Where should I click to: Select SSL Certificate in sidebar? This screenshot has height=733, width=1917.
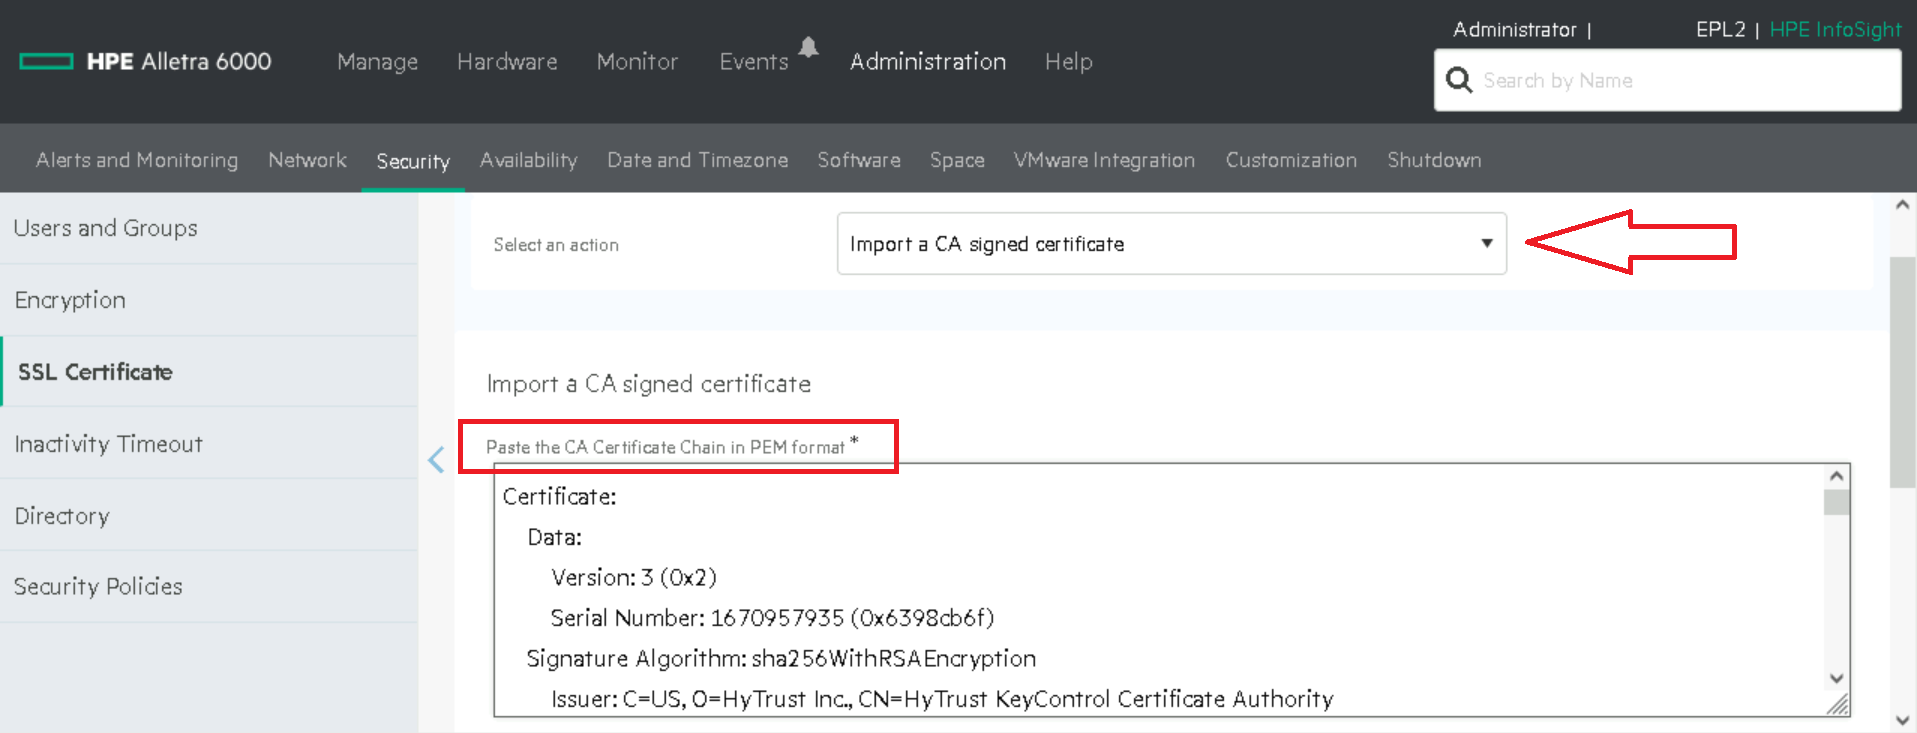point(209,372)
